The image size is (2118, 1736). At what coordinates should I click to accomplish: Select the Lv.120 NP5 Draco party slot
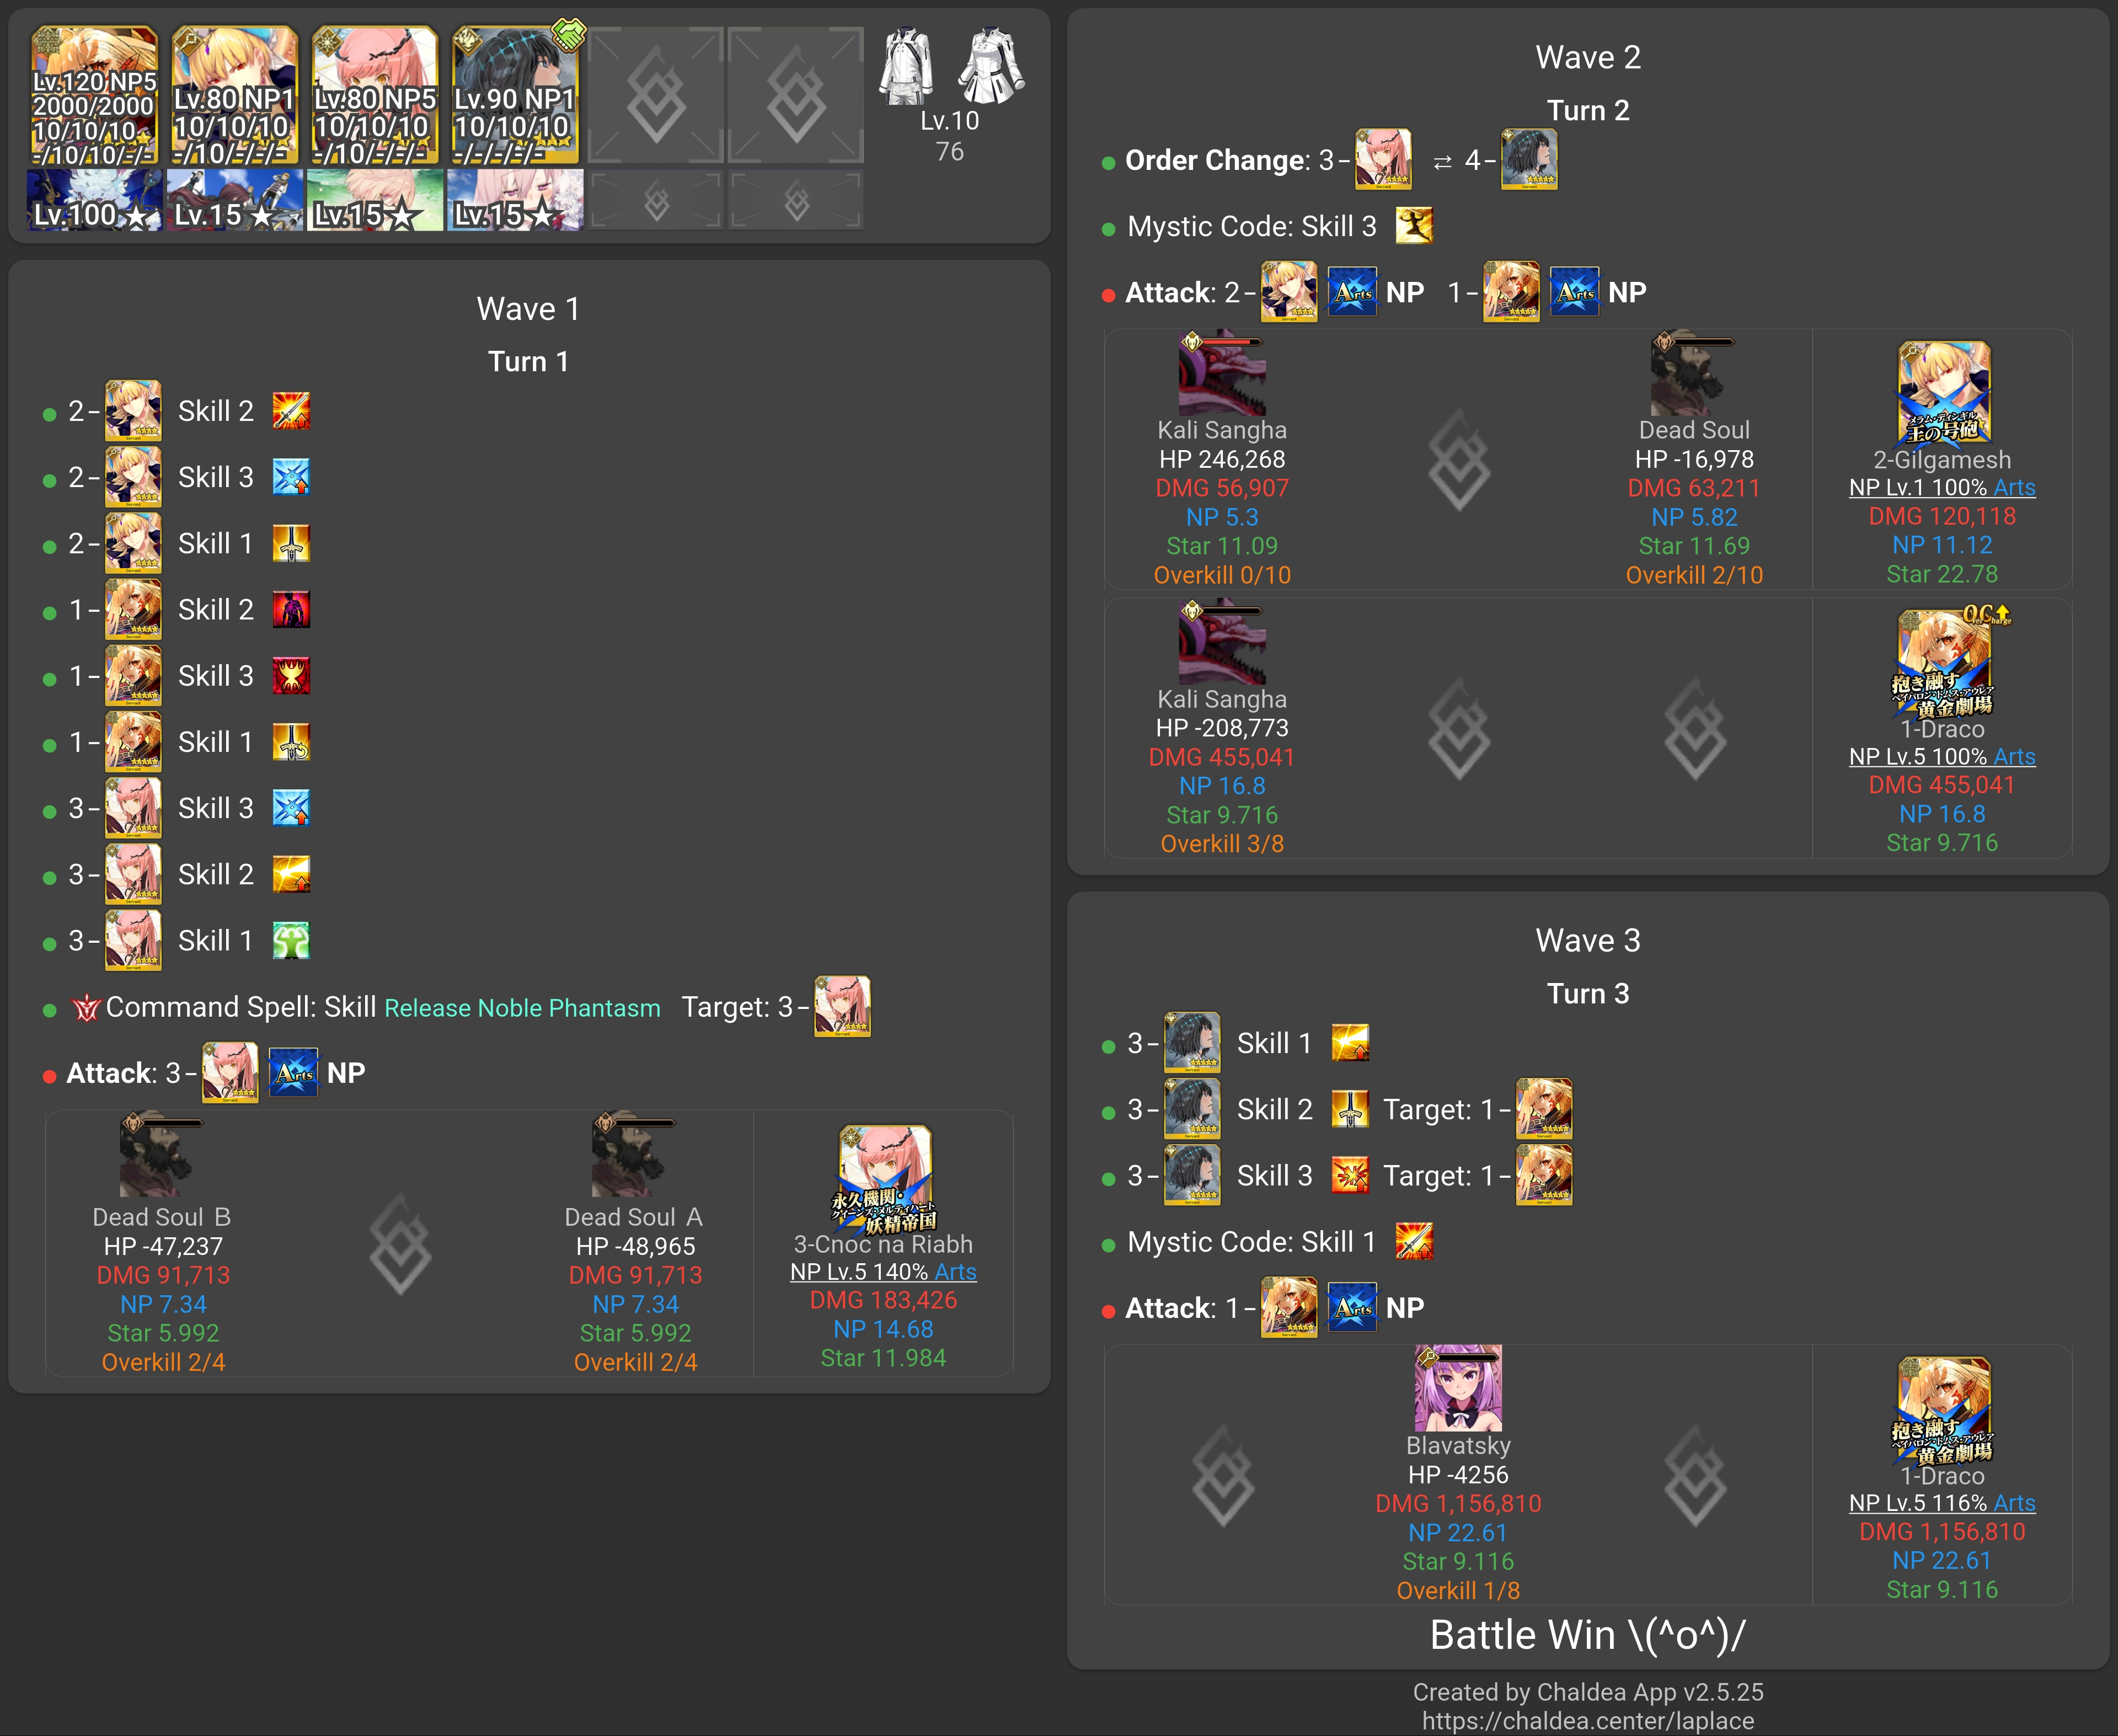point(94,96)
